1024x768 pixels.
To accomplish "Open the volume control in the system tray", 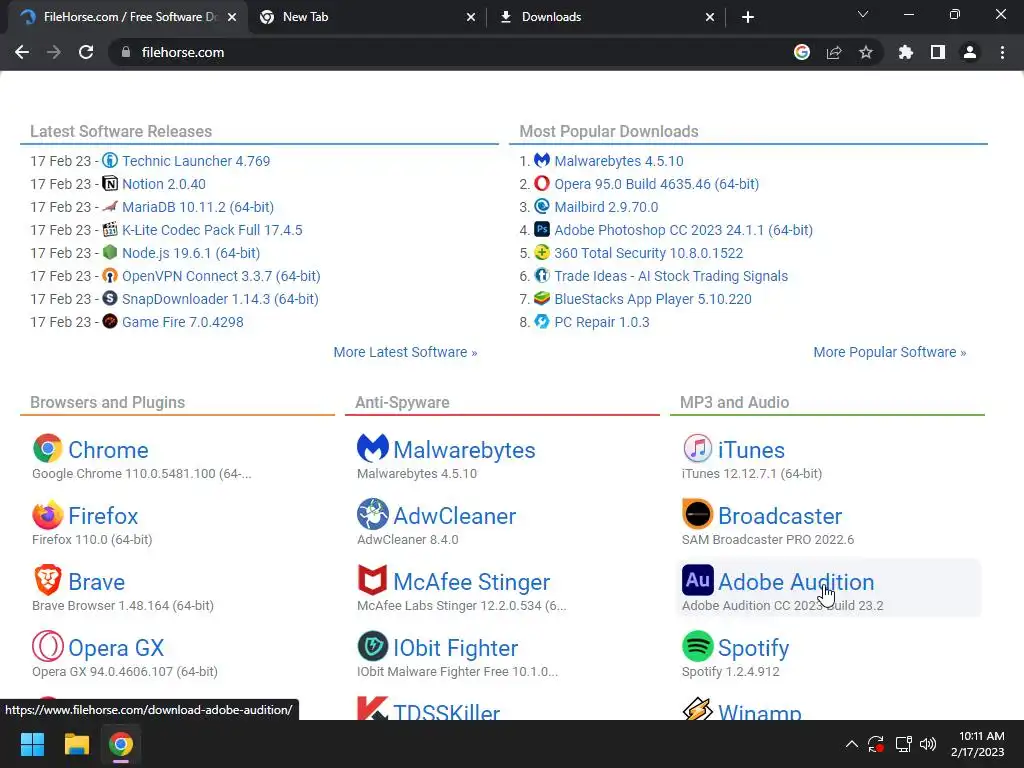I will tap(927, 744).
